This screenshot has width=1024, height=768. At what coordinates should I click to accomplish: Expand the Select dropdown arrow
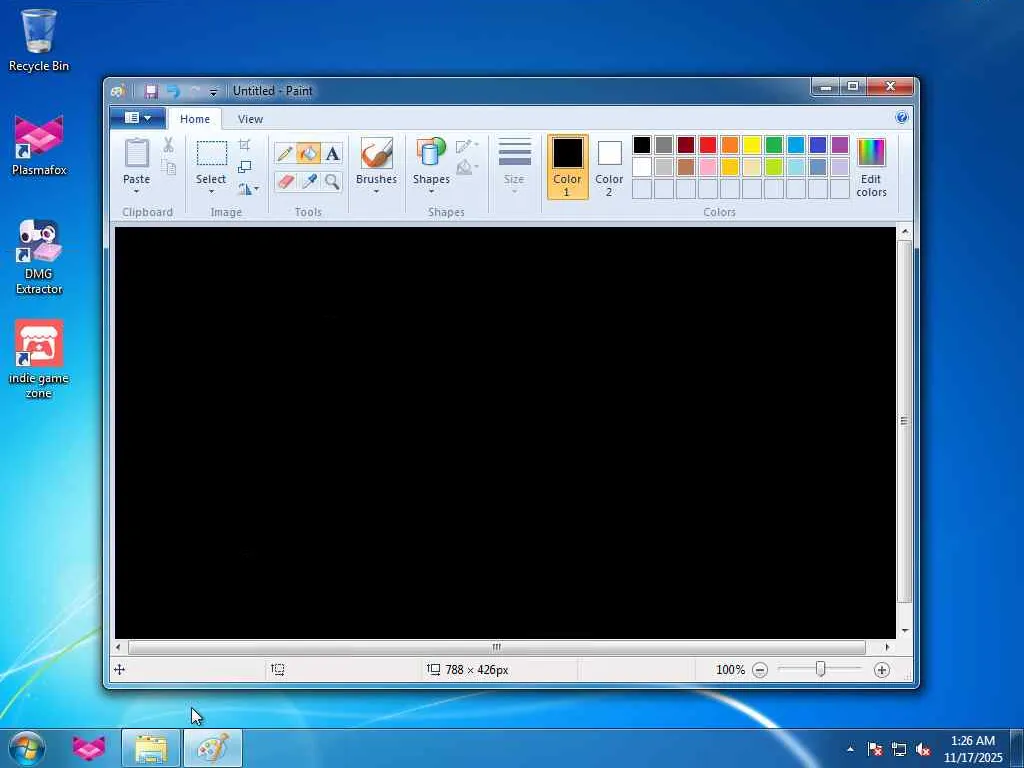pos(211,191)
